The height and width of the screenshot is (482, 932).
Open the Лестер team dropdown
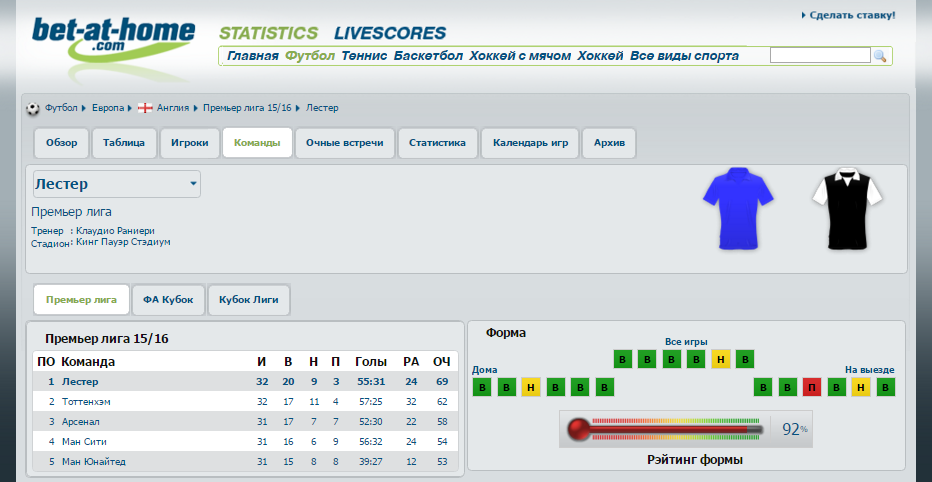[x=117, y=184]
